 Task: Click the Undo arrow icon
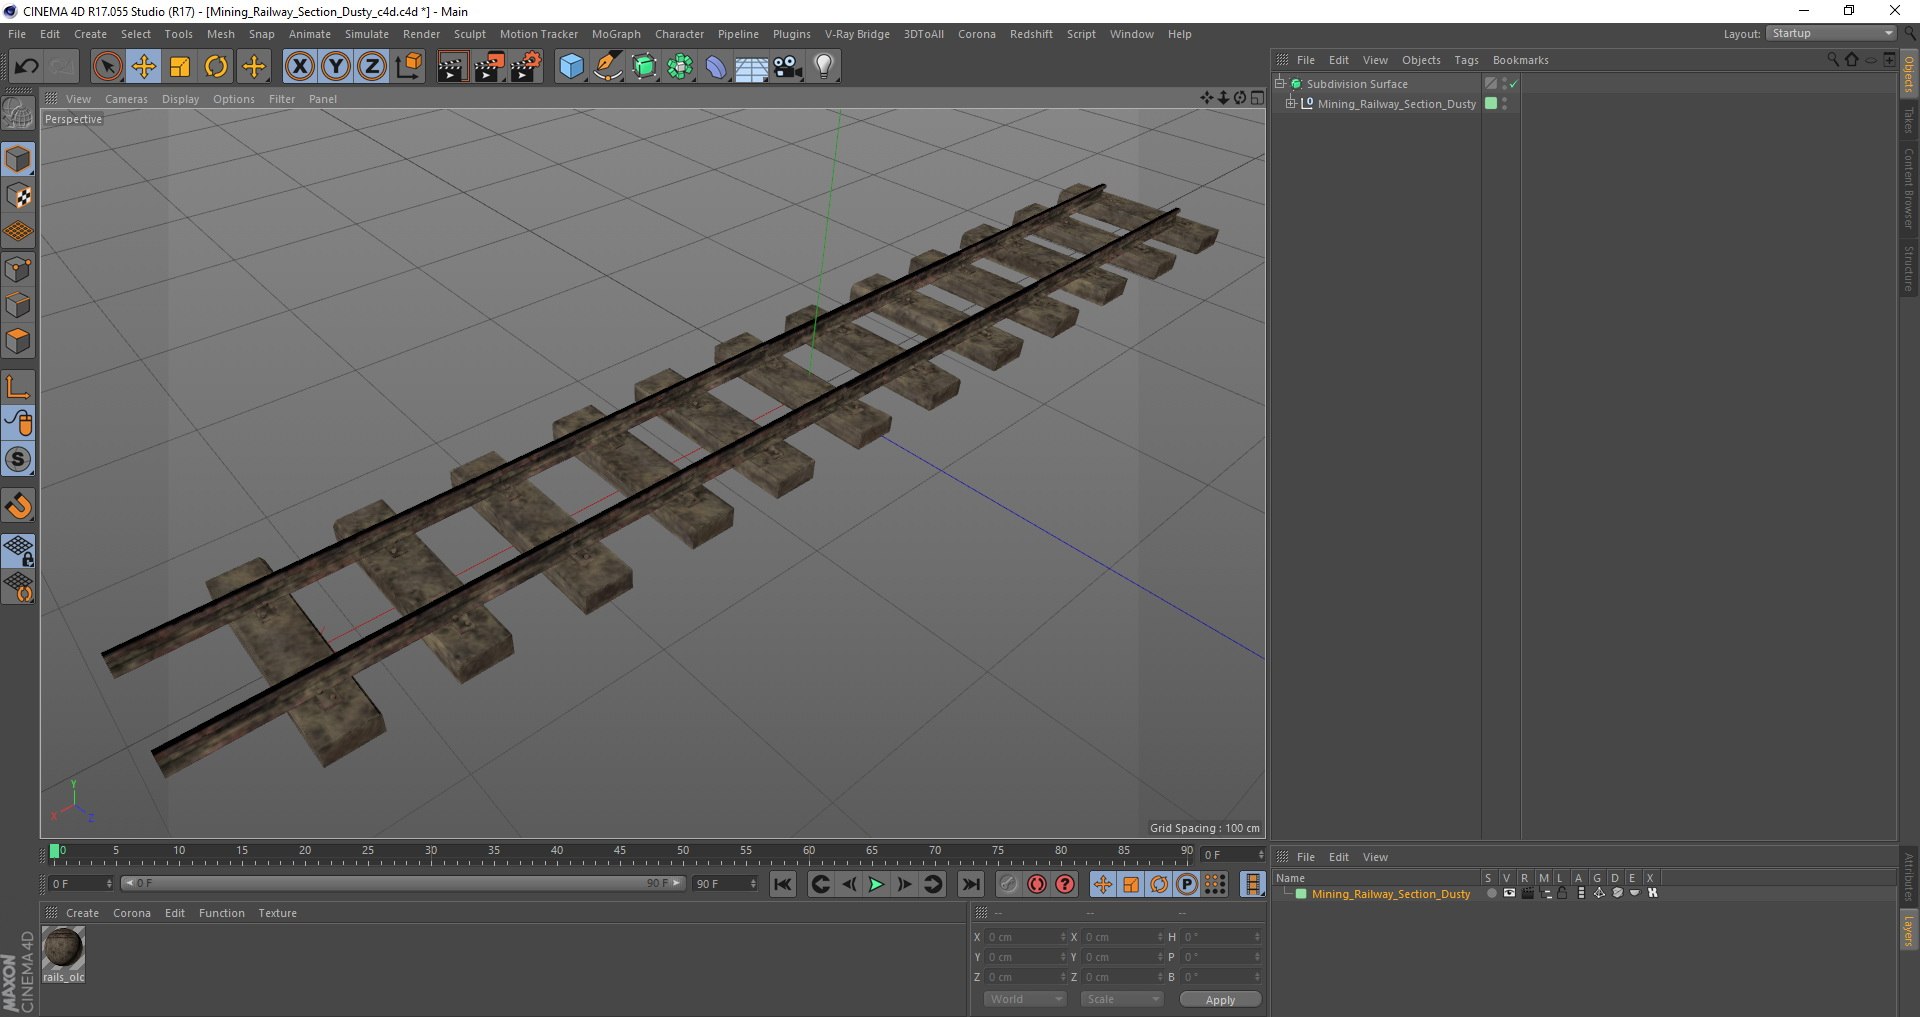26,67
